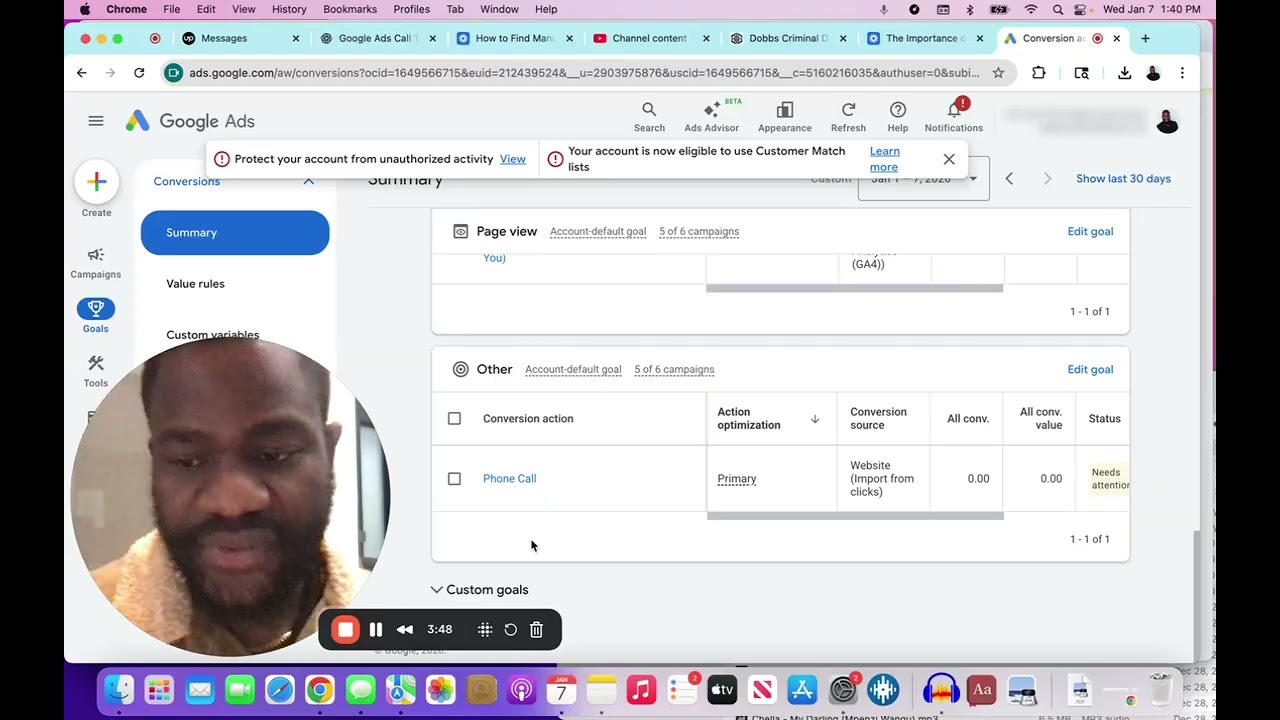Open Custom variables in sidebar
Viewport: 1280px width, 720px height.
(213, 335)
